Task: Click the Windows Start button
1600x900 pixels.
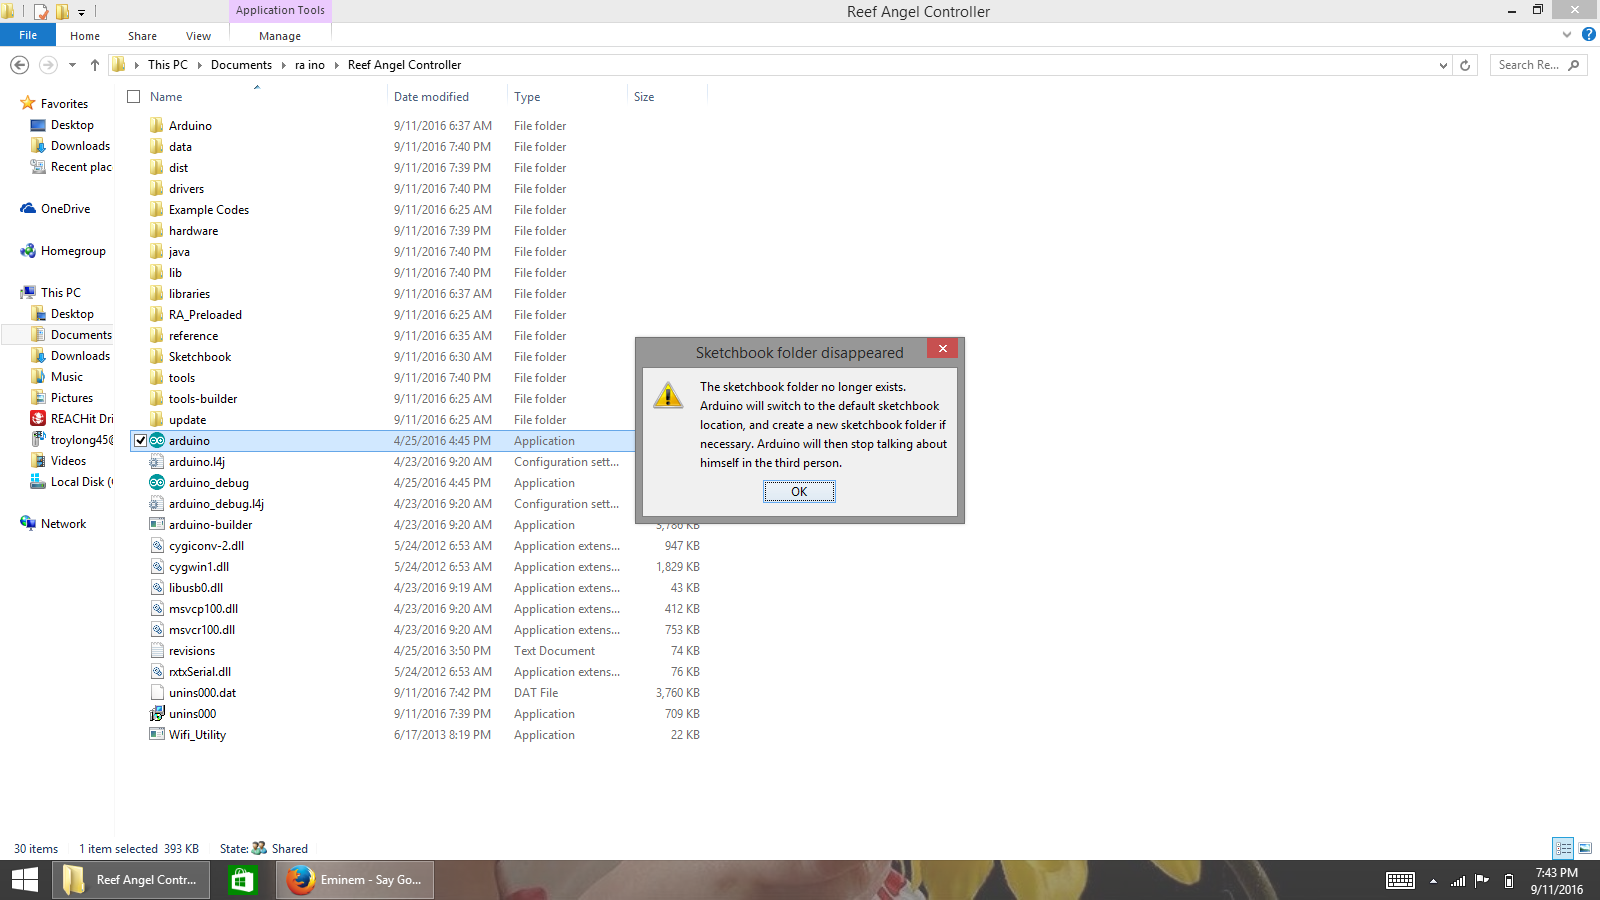Action: tap(25, 880)
